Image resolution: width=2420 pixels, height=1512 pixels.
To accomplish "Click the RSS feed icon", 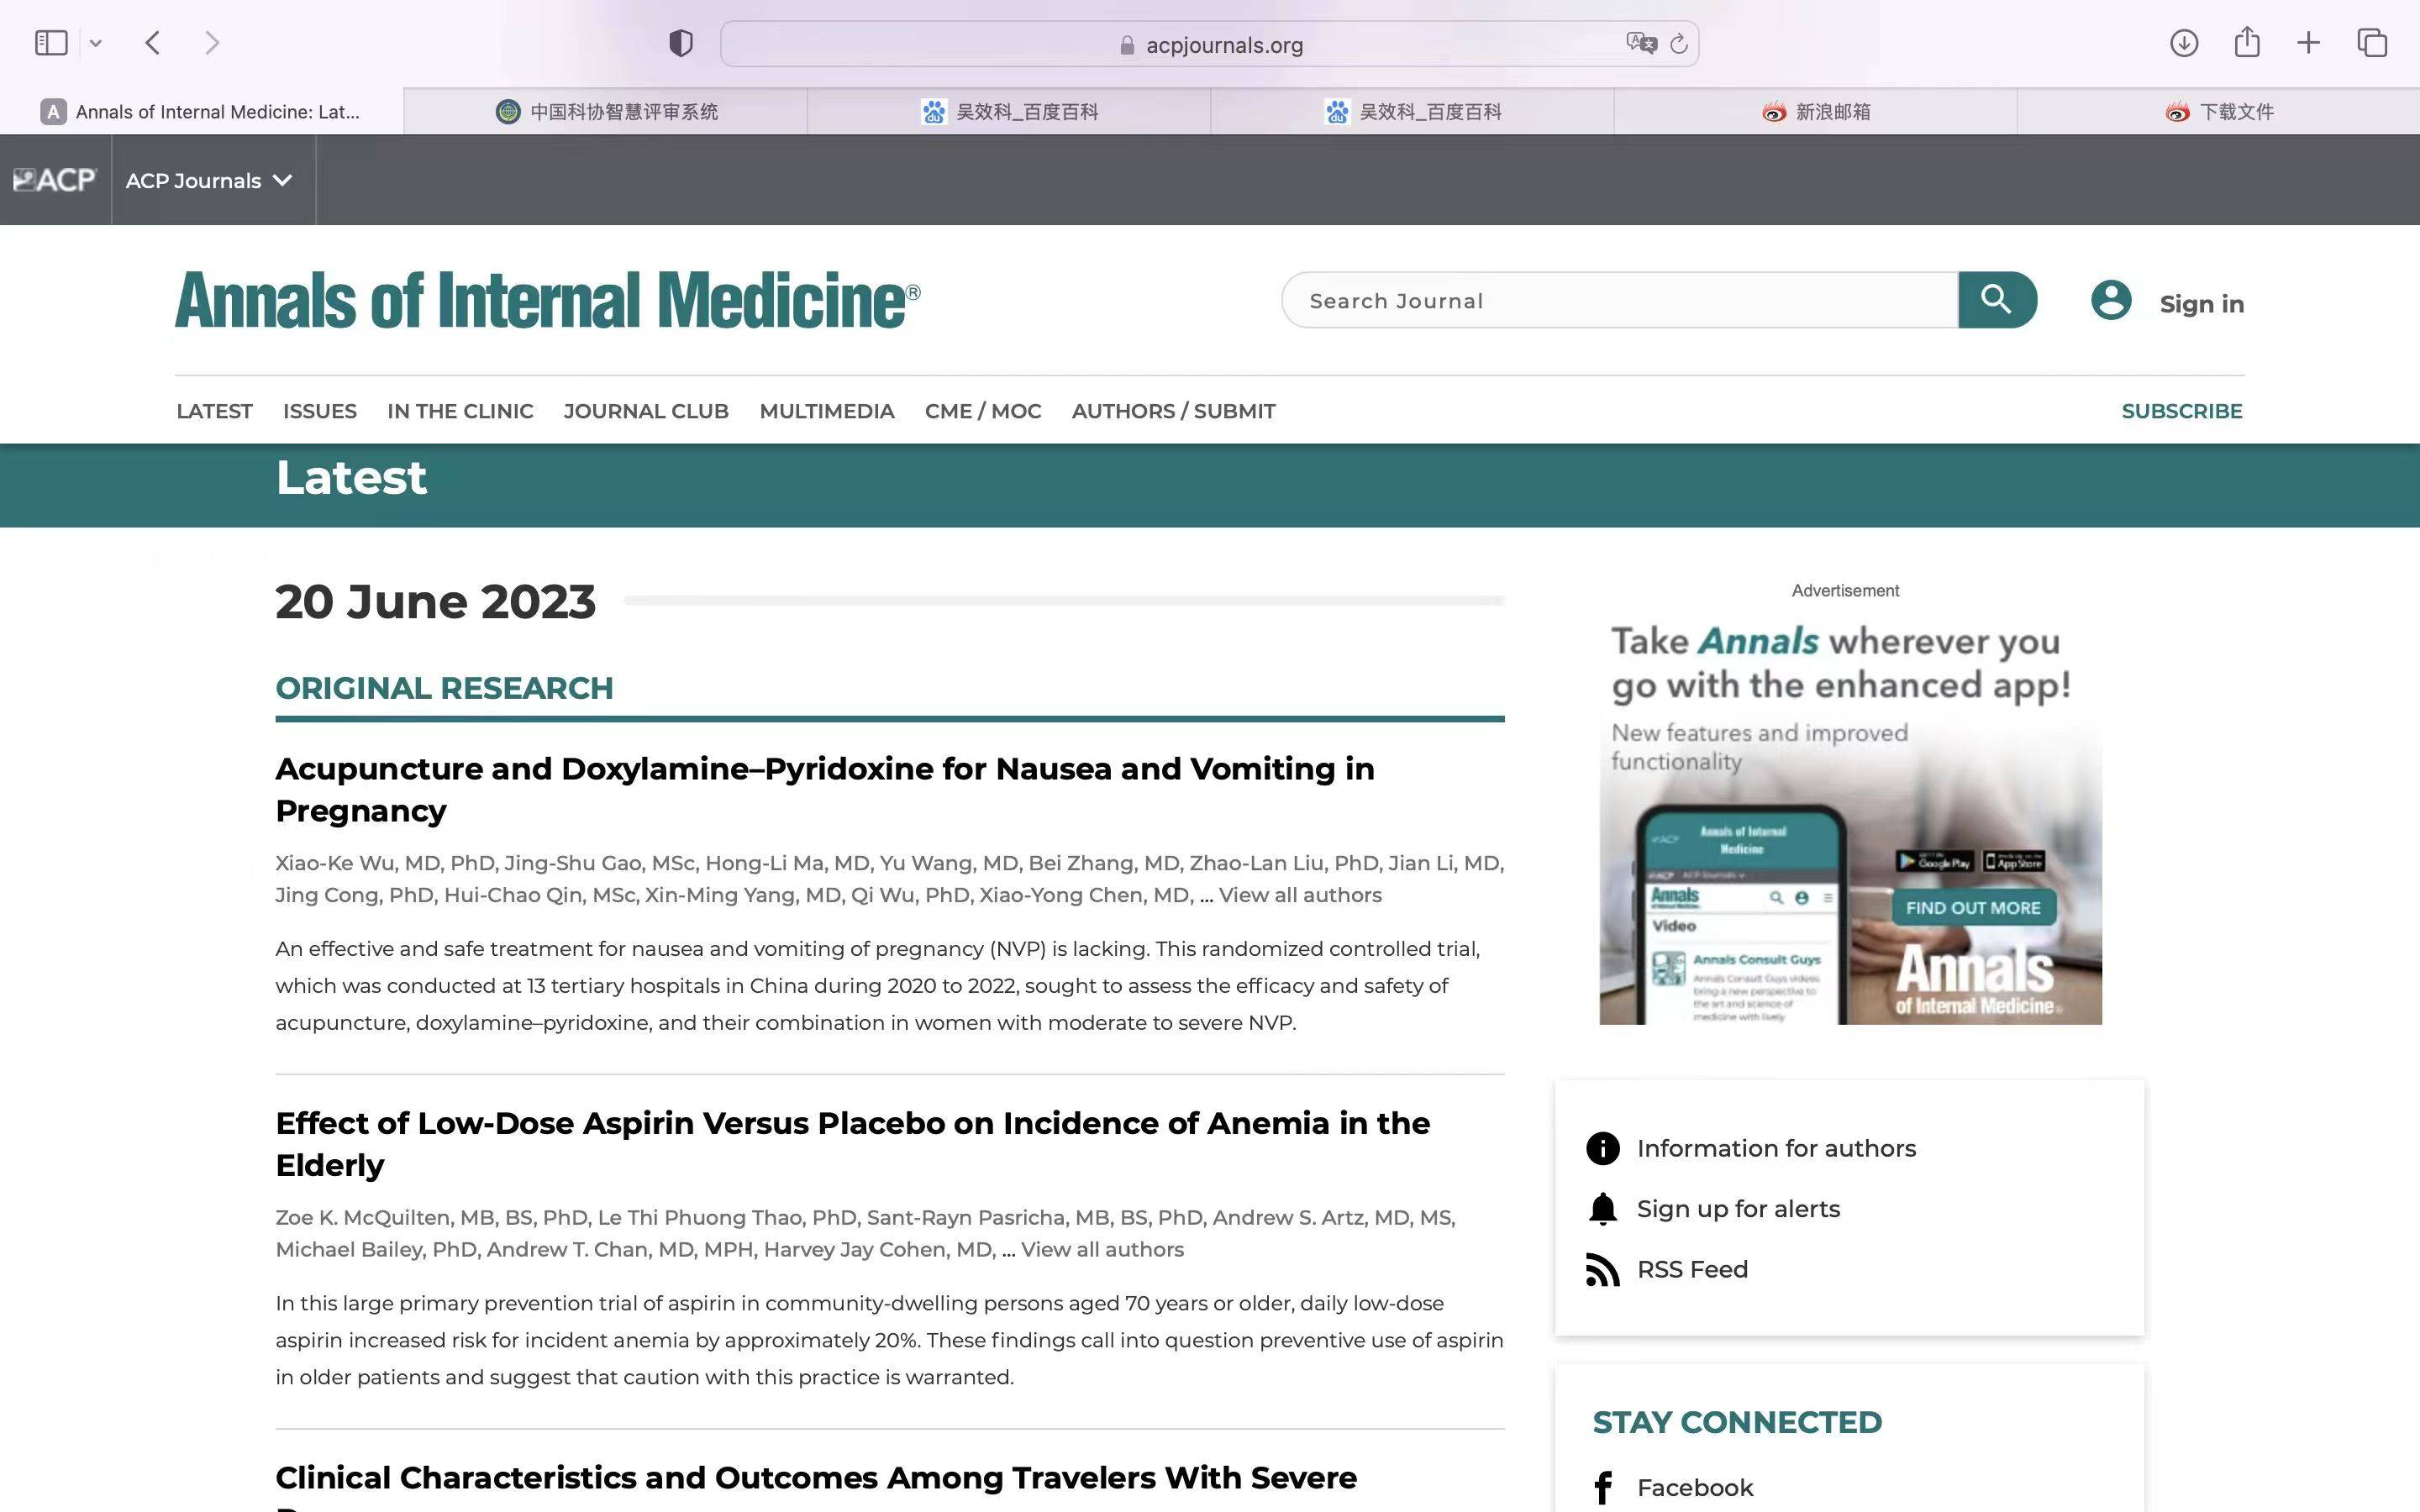I will tap(1603, 1269).
